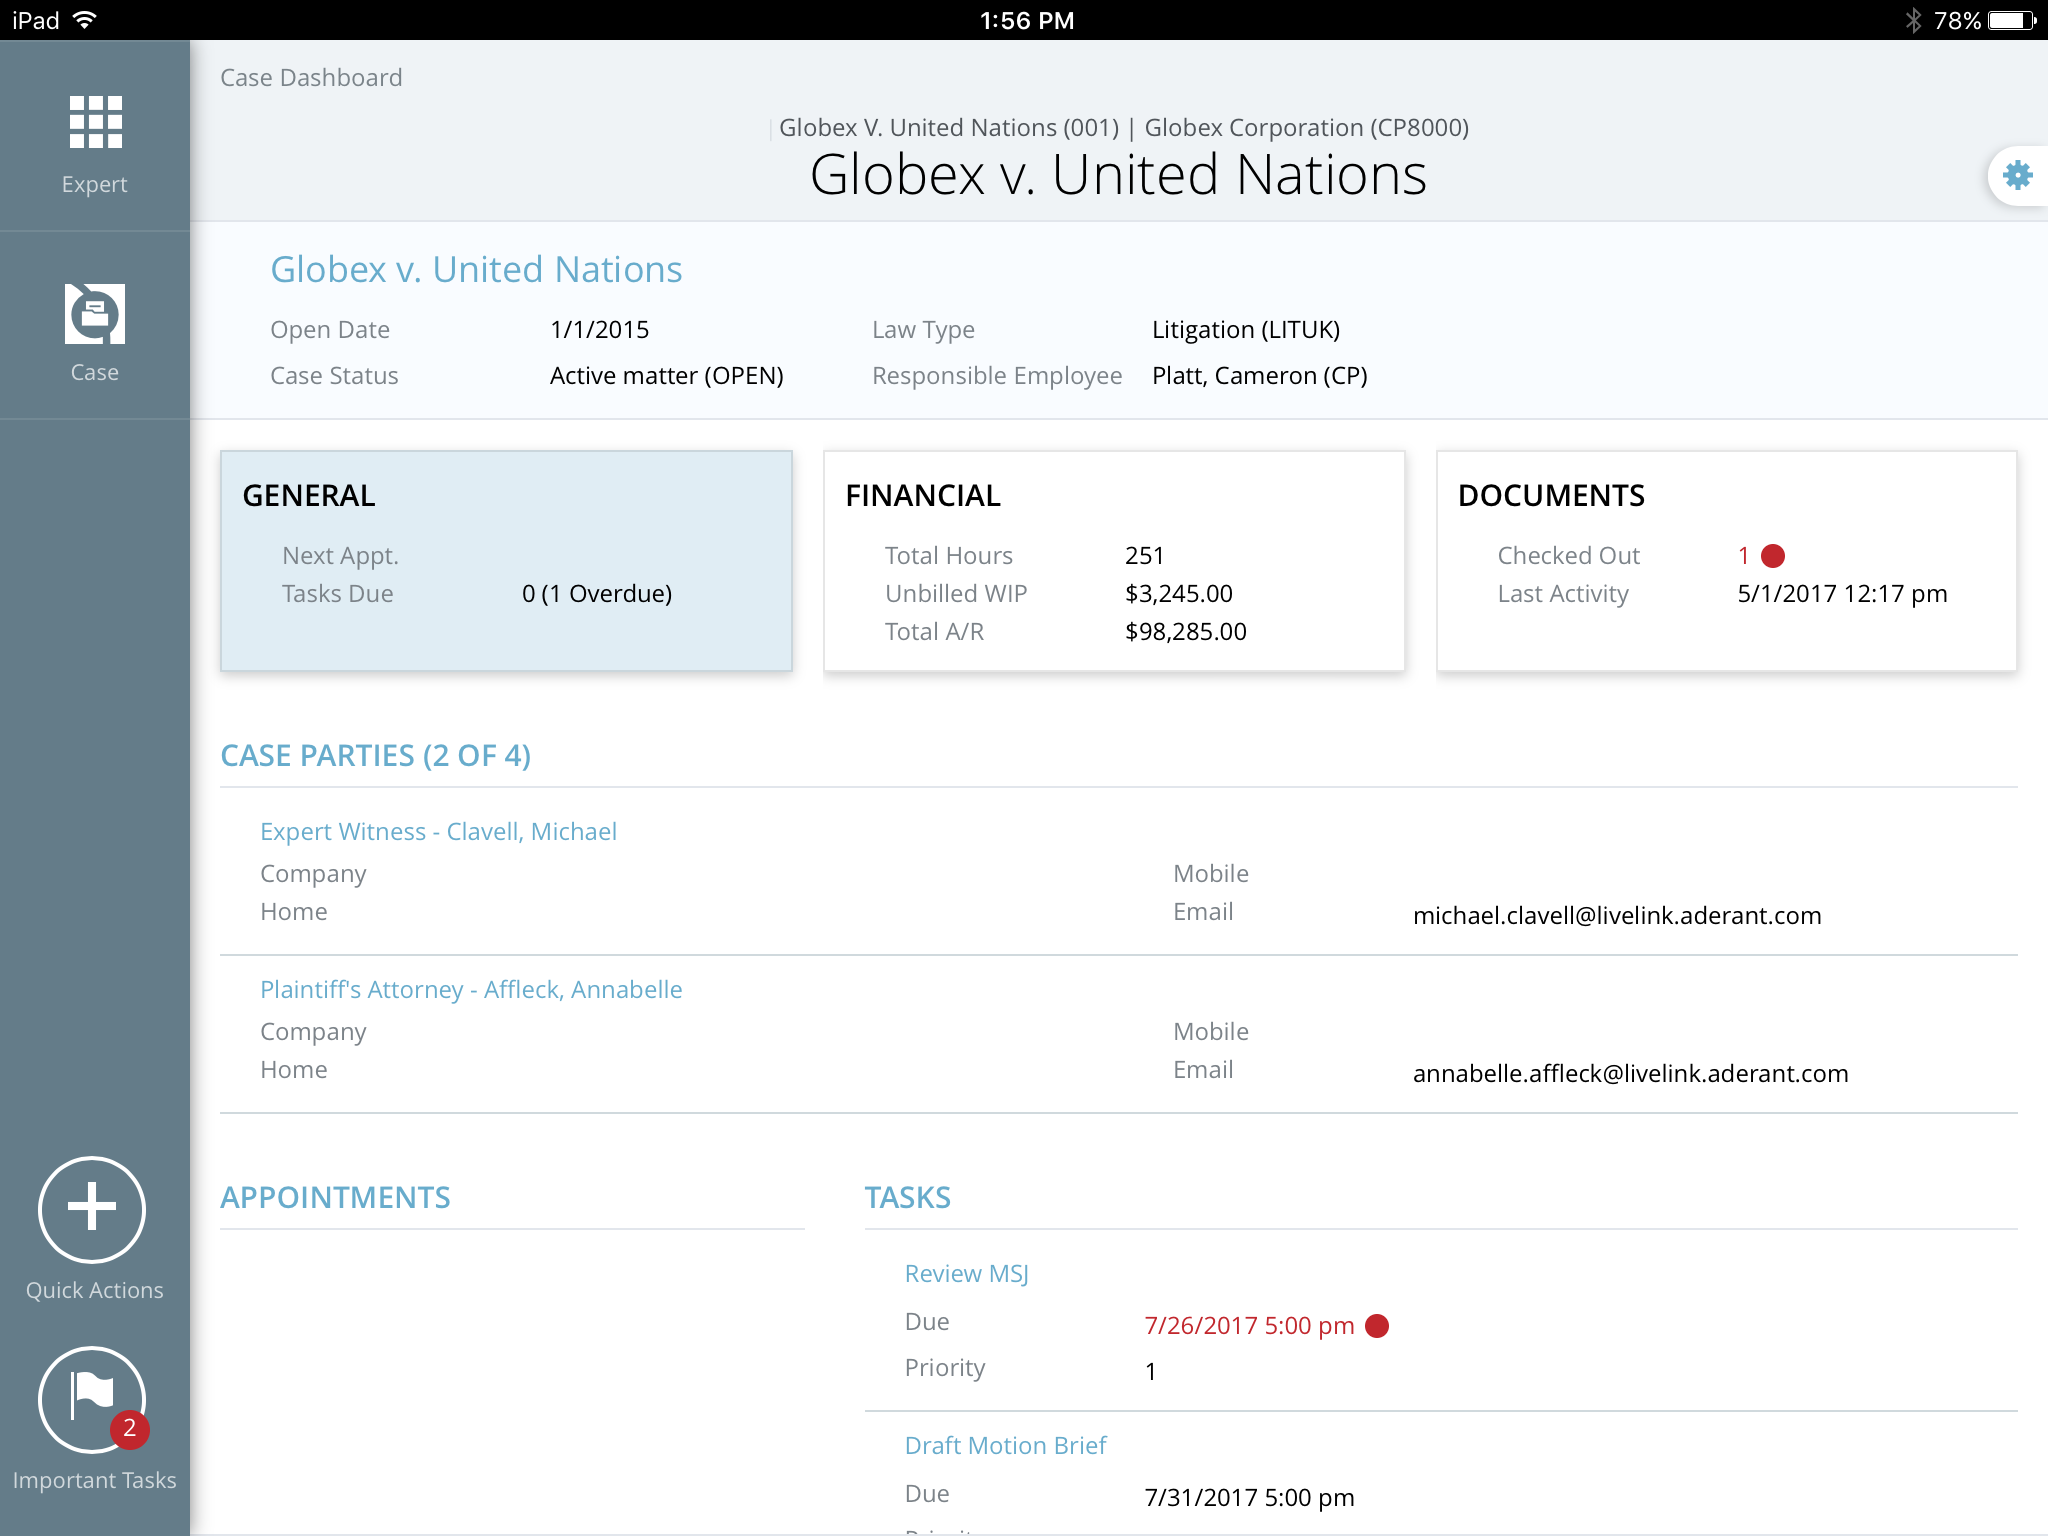Select the GENERAL summary card
Screen dimensions: 2048x1536
click(x=506, y=560)
